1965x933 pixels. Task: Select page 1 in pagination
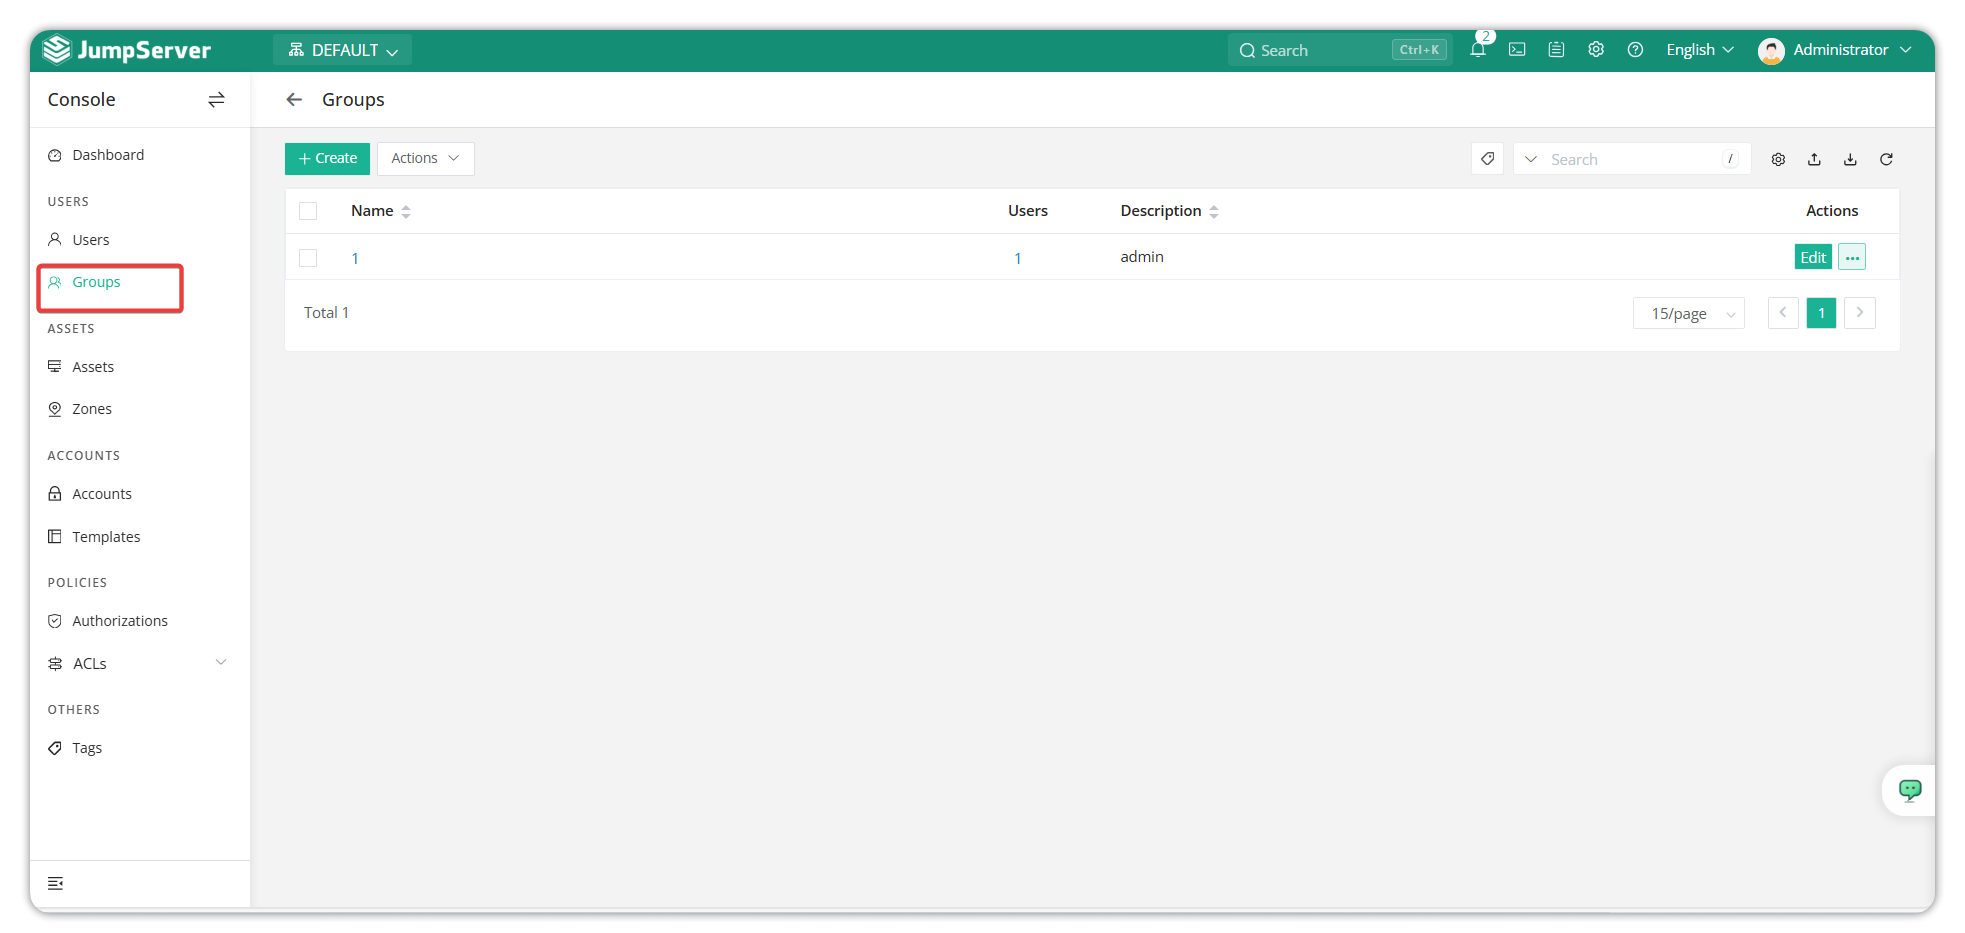tap(1821, 313)
